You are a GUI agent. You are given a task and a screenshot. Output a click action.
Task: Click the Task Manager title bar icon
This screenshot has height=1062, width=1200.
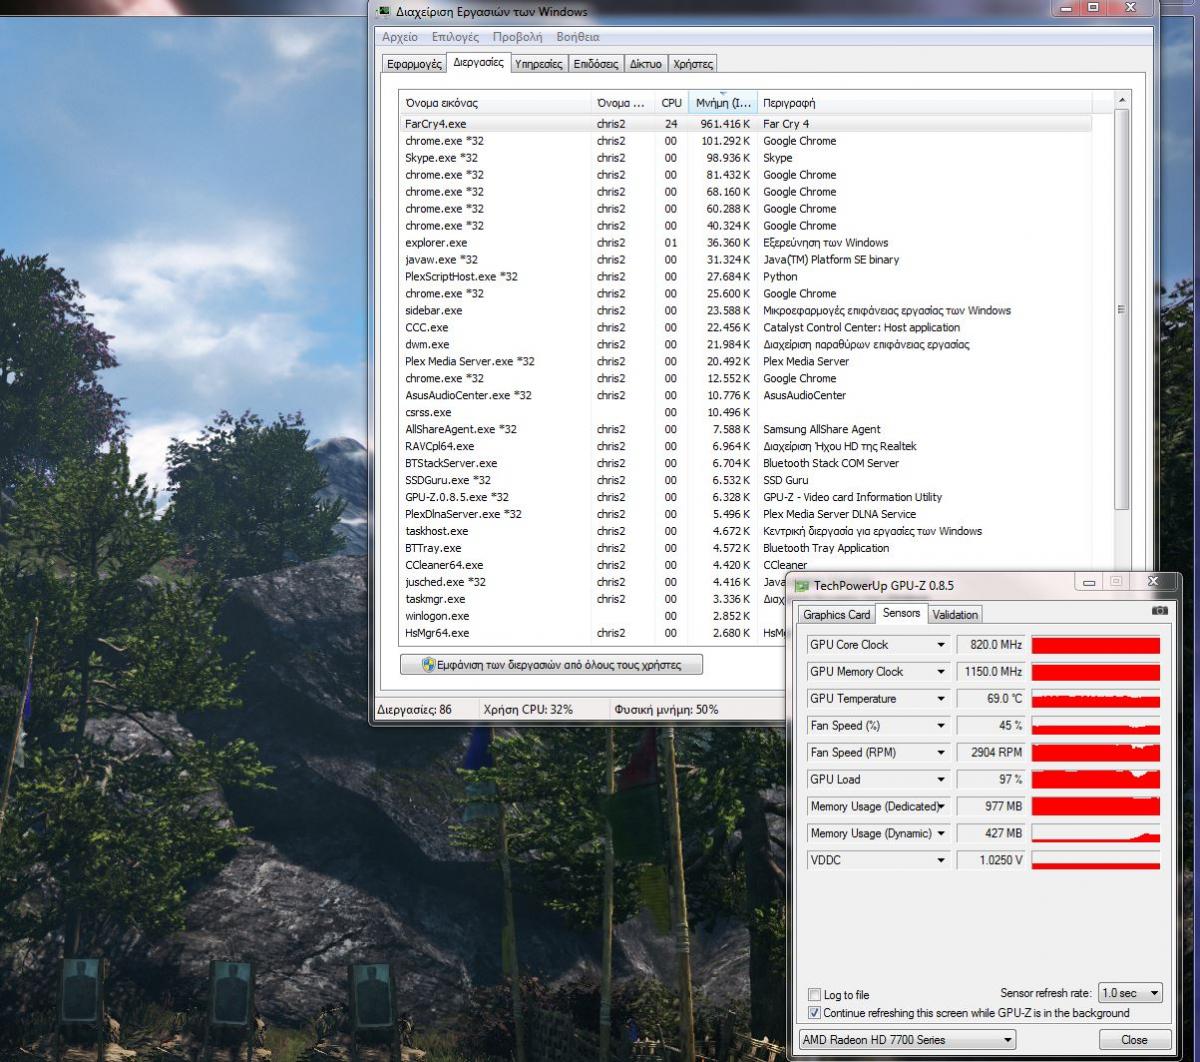[384, 12]
